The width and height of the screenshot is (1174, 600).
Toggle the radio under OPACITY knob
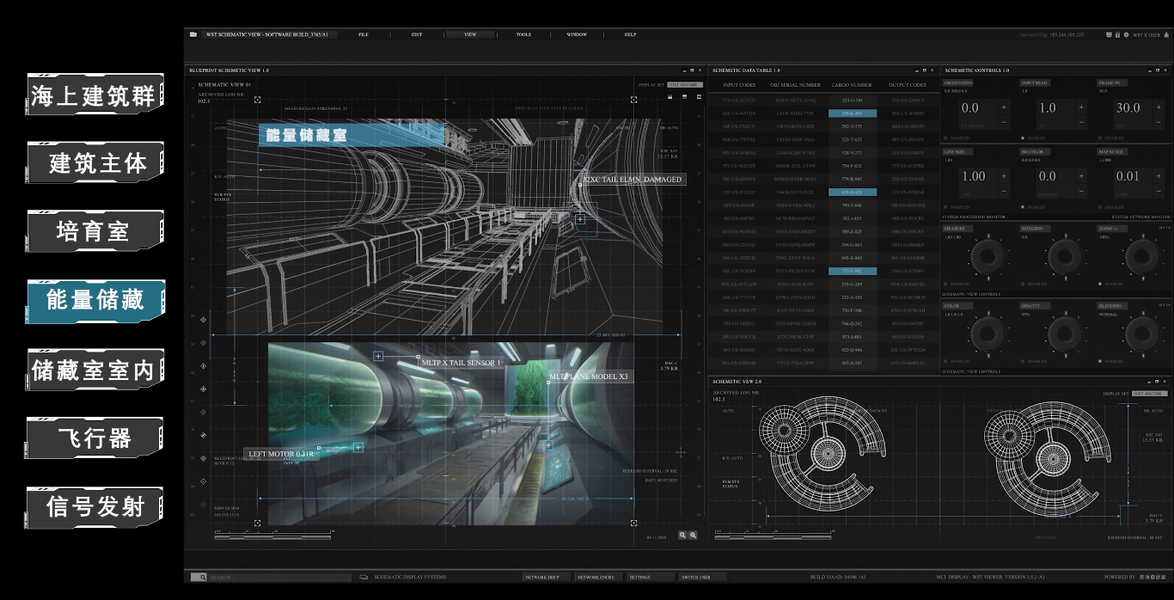(1023, 362)
